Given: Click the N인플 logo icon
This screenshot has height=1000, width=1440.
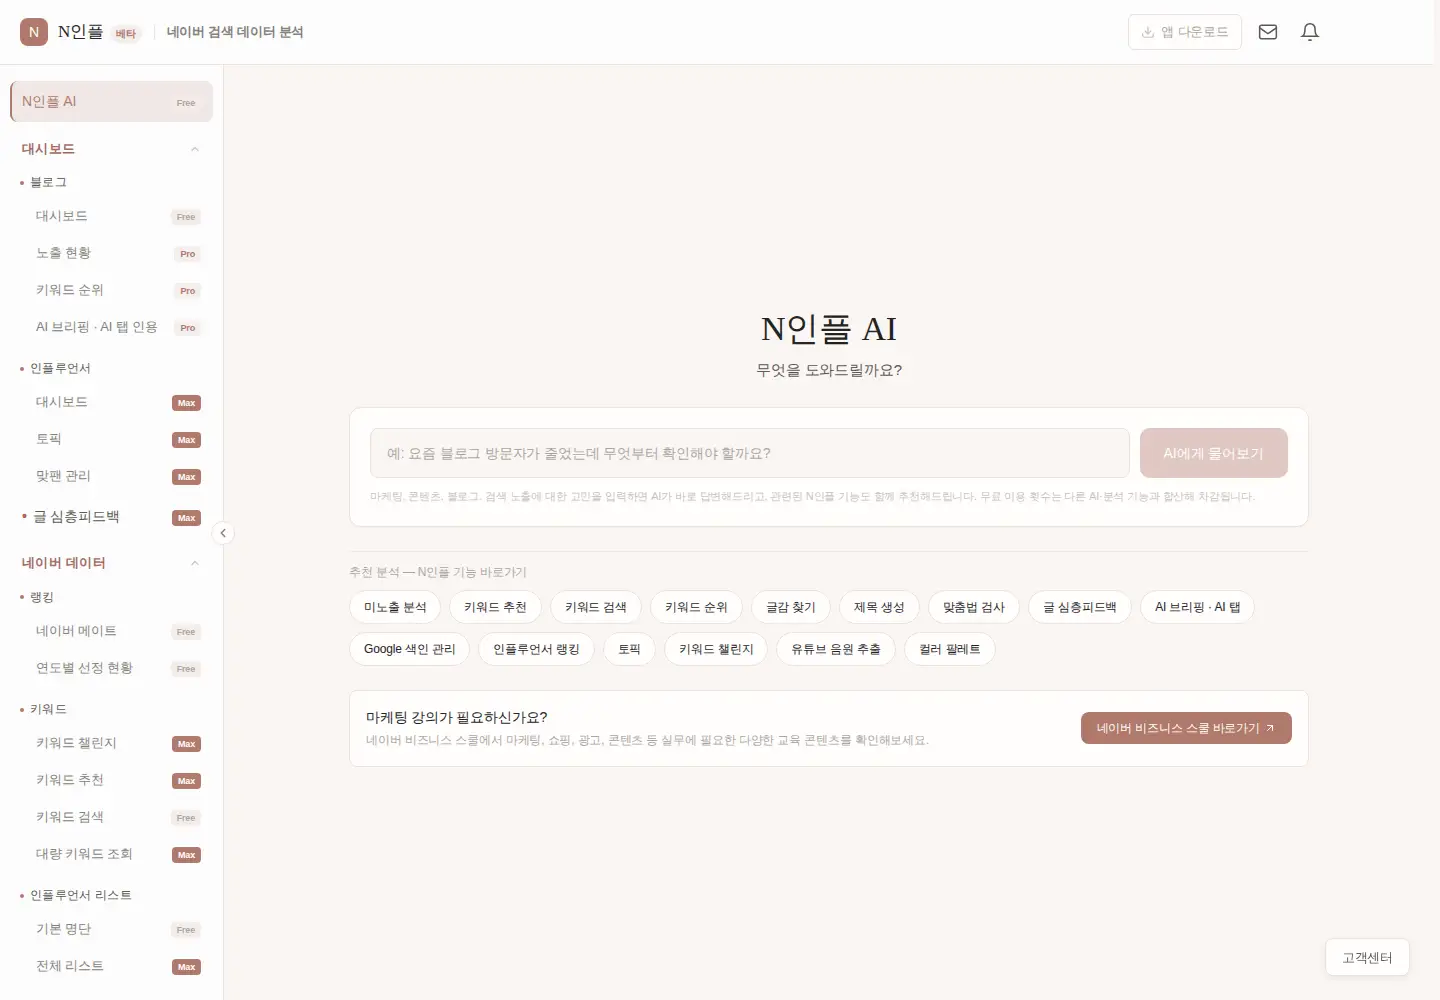Looking at the screenshot, I should pyautogui.click(x=34, y=32).
